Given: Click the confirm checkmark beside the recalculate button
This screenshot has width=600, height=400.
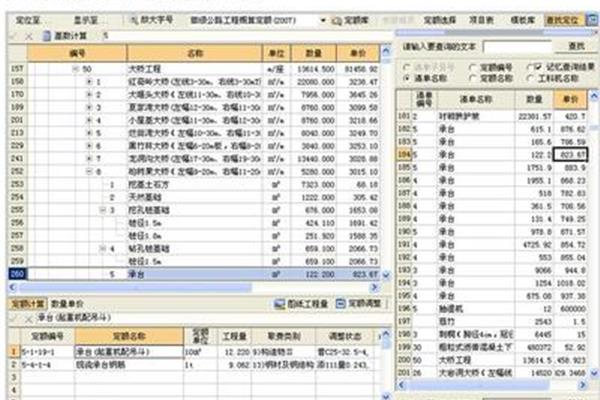Looking at the screenshot, I should [13, 36].
